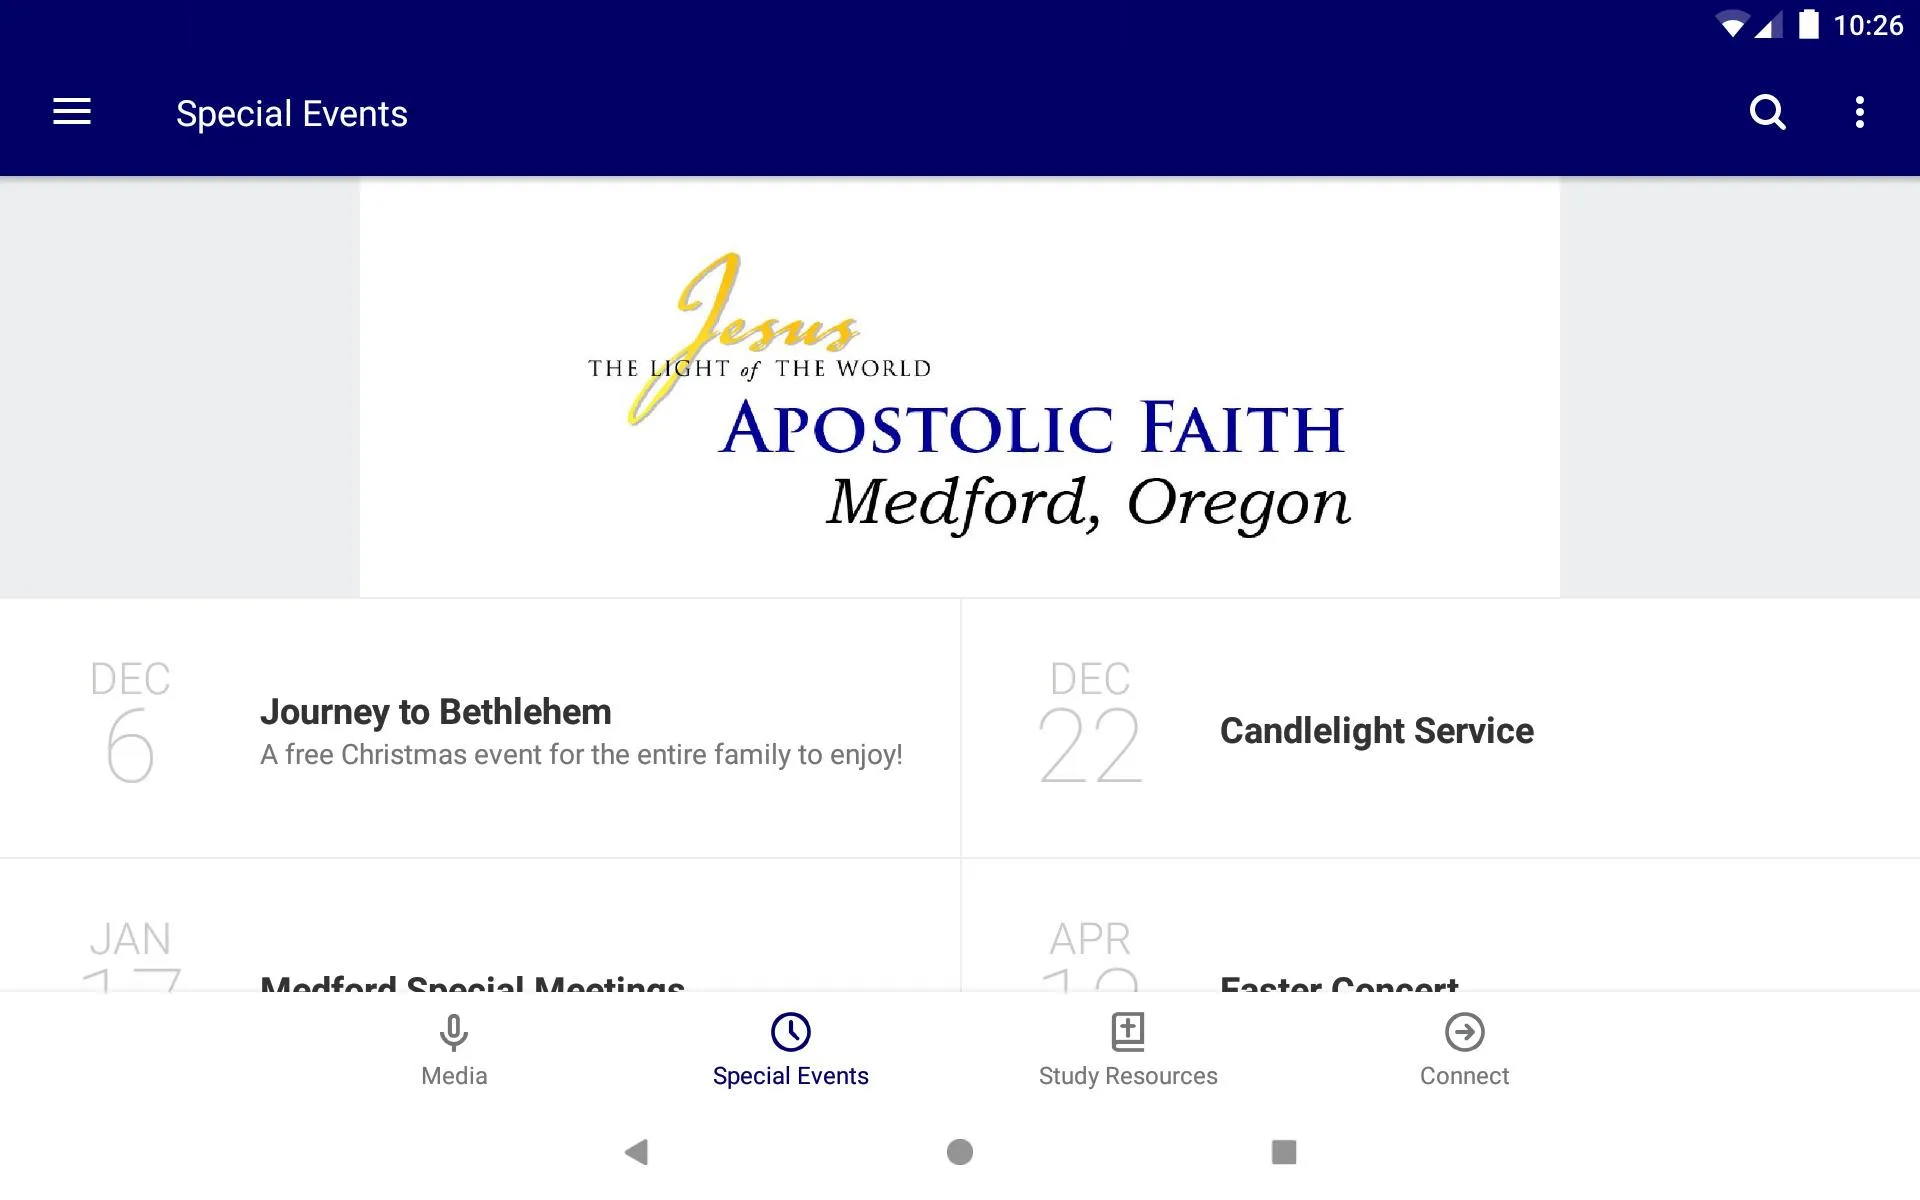Select the Media tab label
This screenshot has height=1200, width=1920.
453,1076
